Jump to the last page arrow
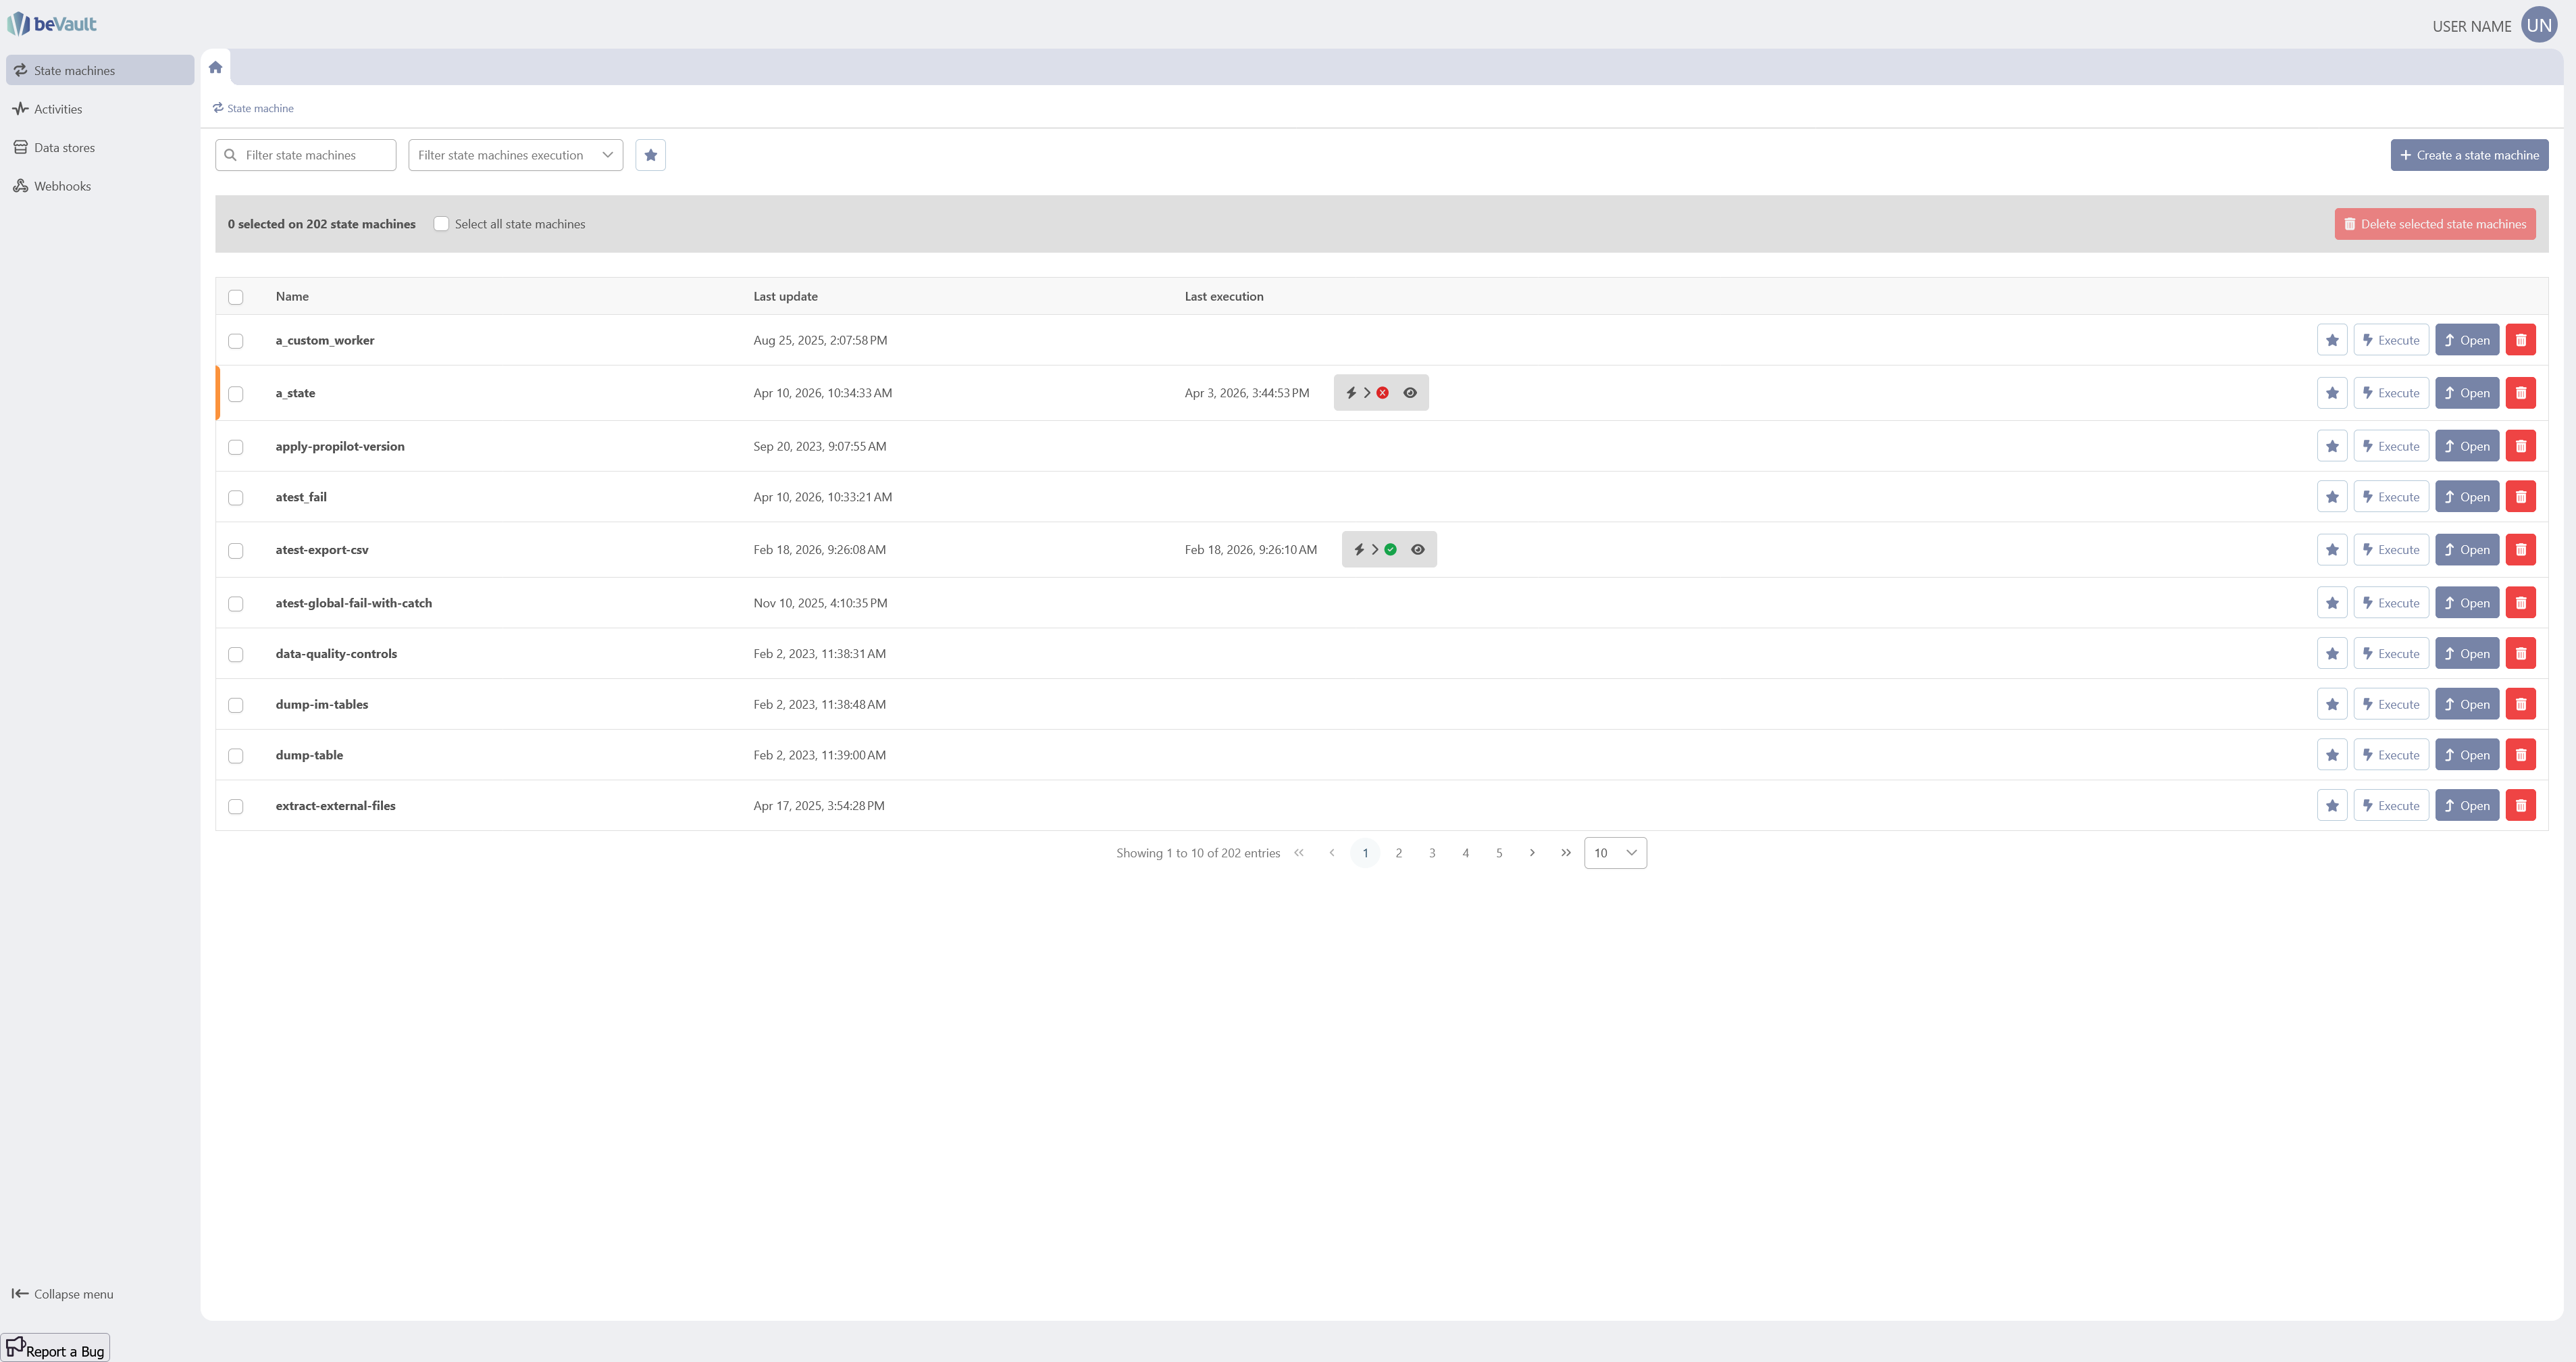 (1566, 853)
